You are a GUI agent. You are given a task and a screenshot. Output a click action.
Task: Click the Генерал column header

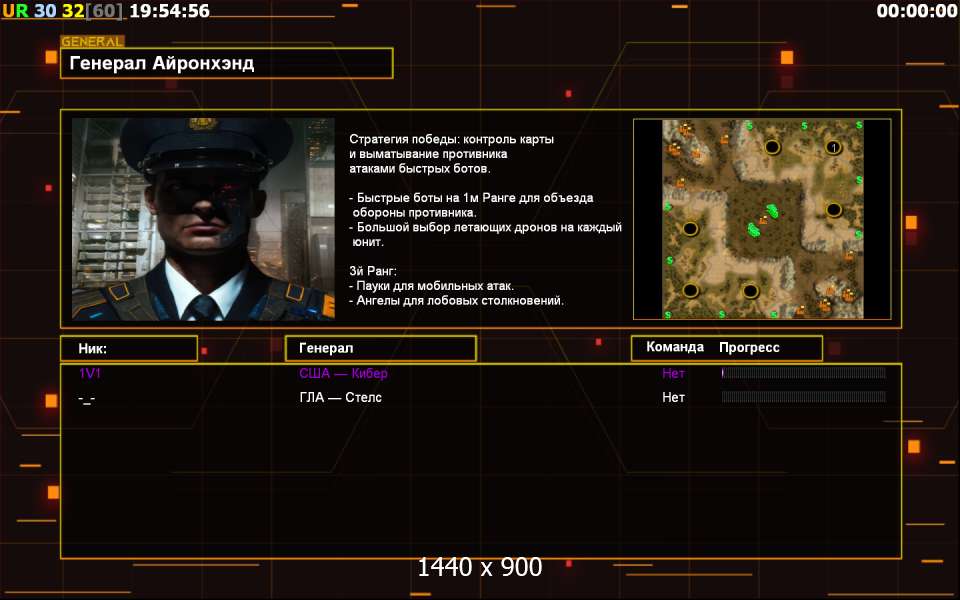point(380,348)
